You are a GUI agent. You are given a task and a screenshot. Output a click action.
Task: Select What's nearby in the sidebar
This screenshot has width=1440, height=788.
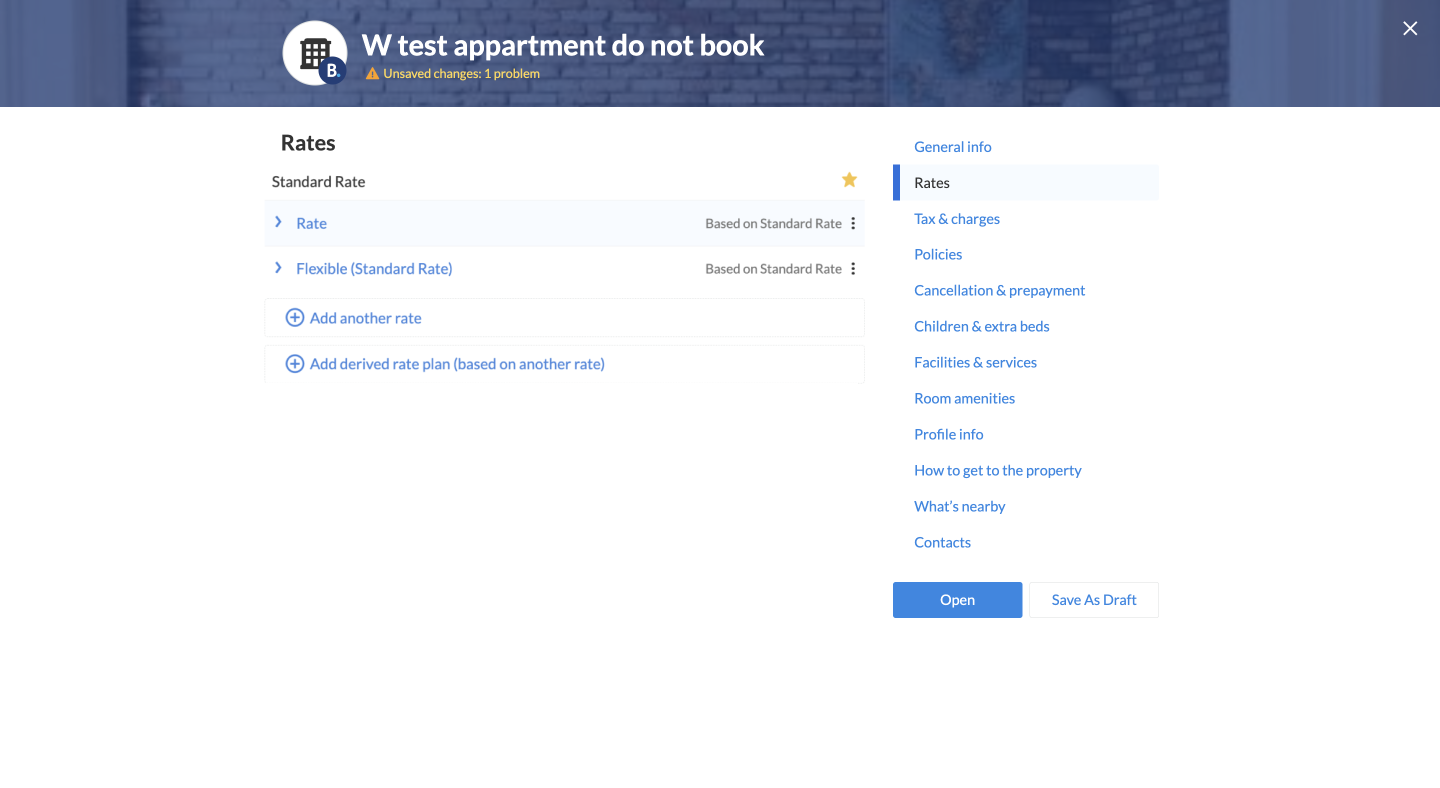click(960, 507)
